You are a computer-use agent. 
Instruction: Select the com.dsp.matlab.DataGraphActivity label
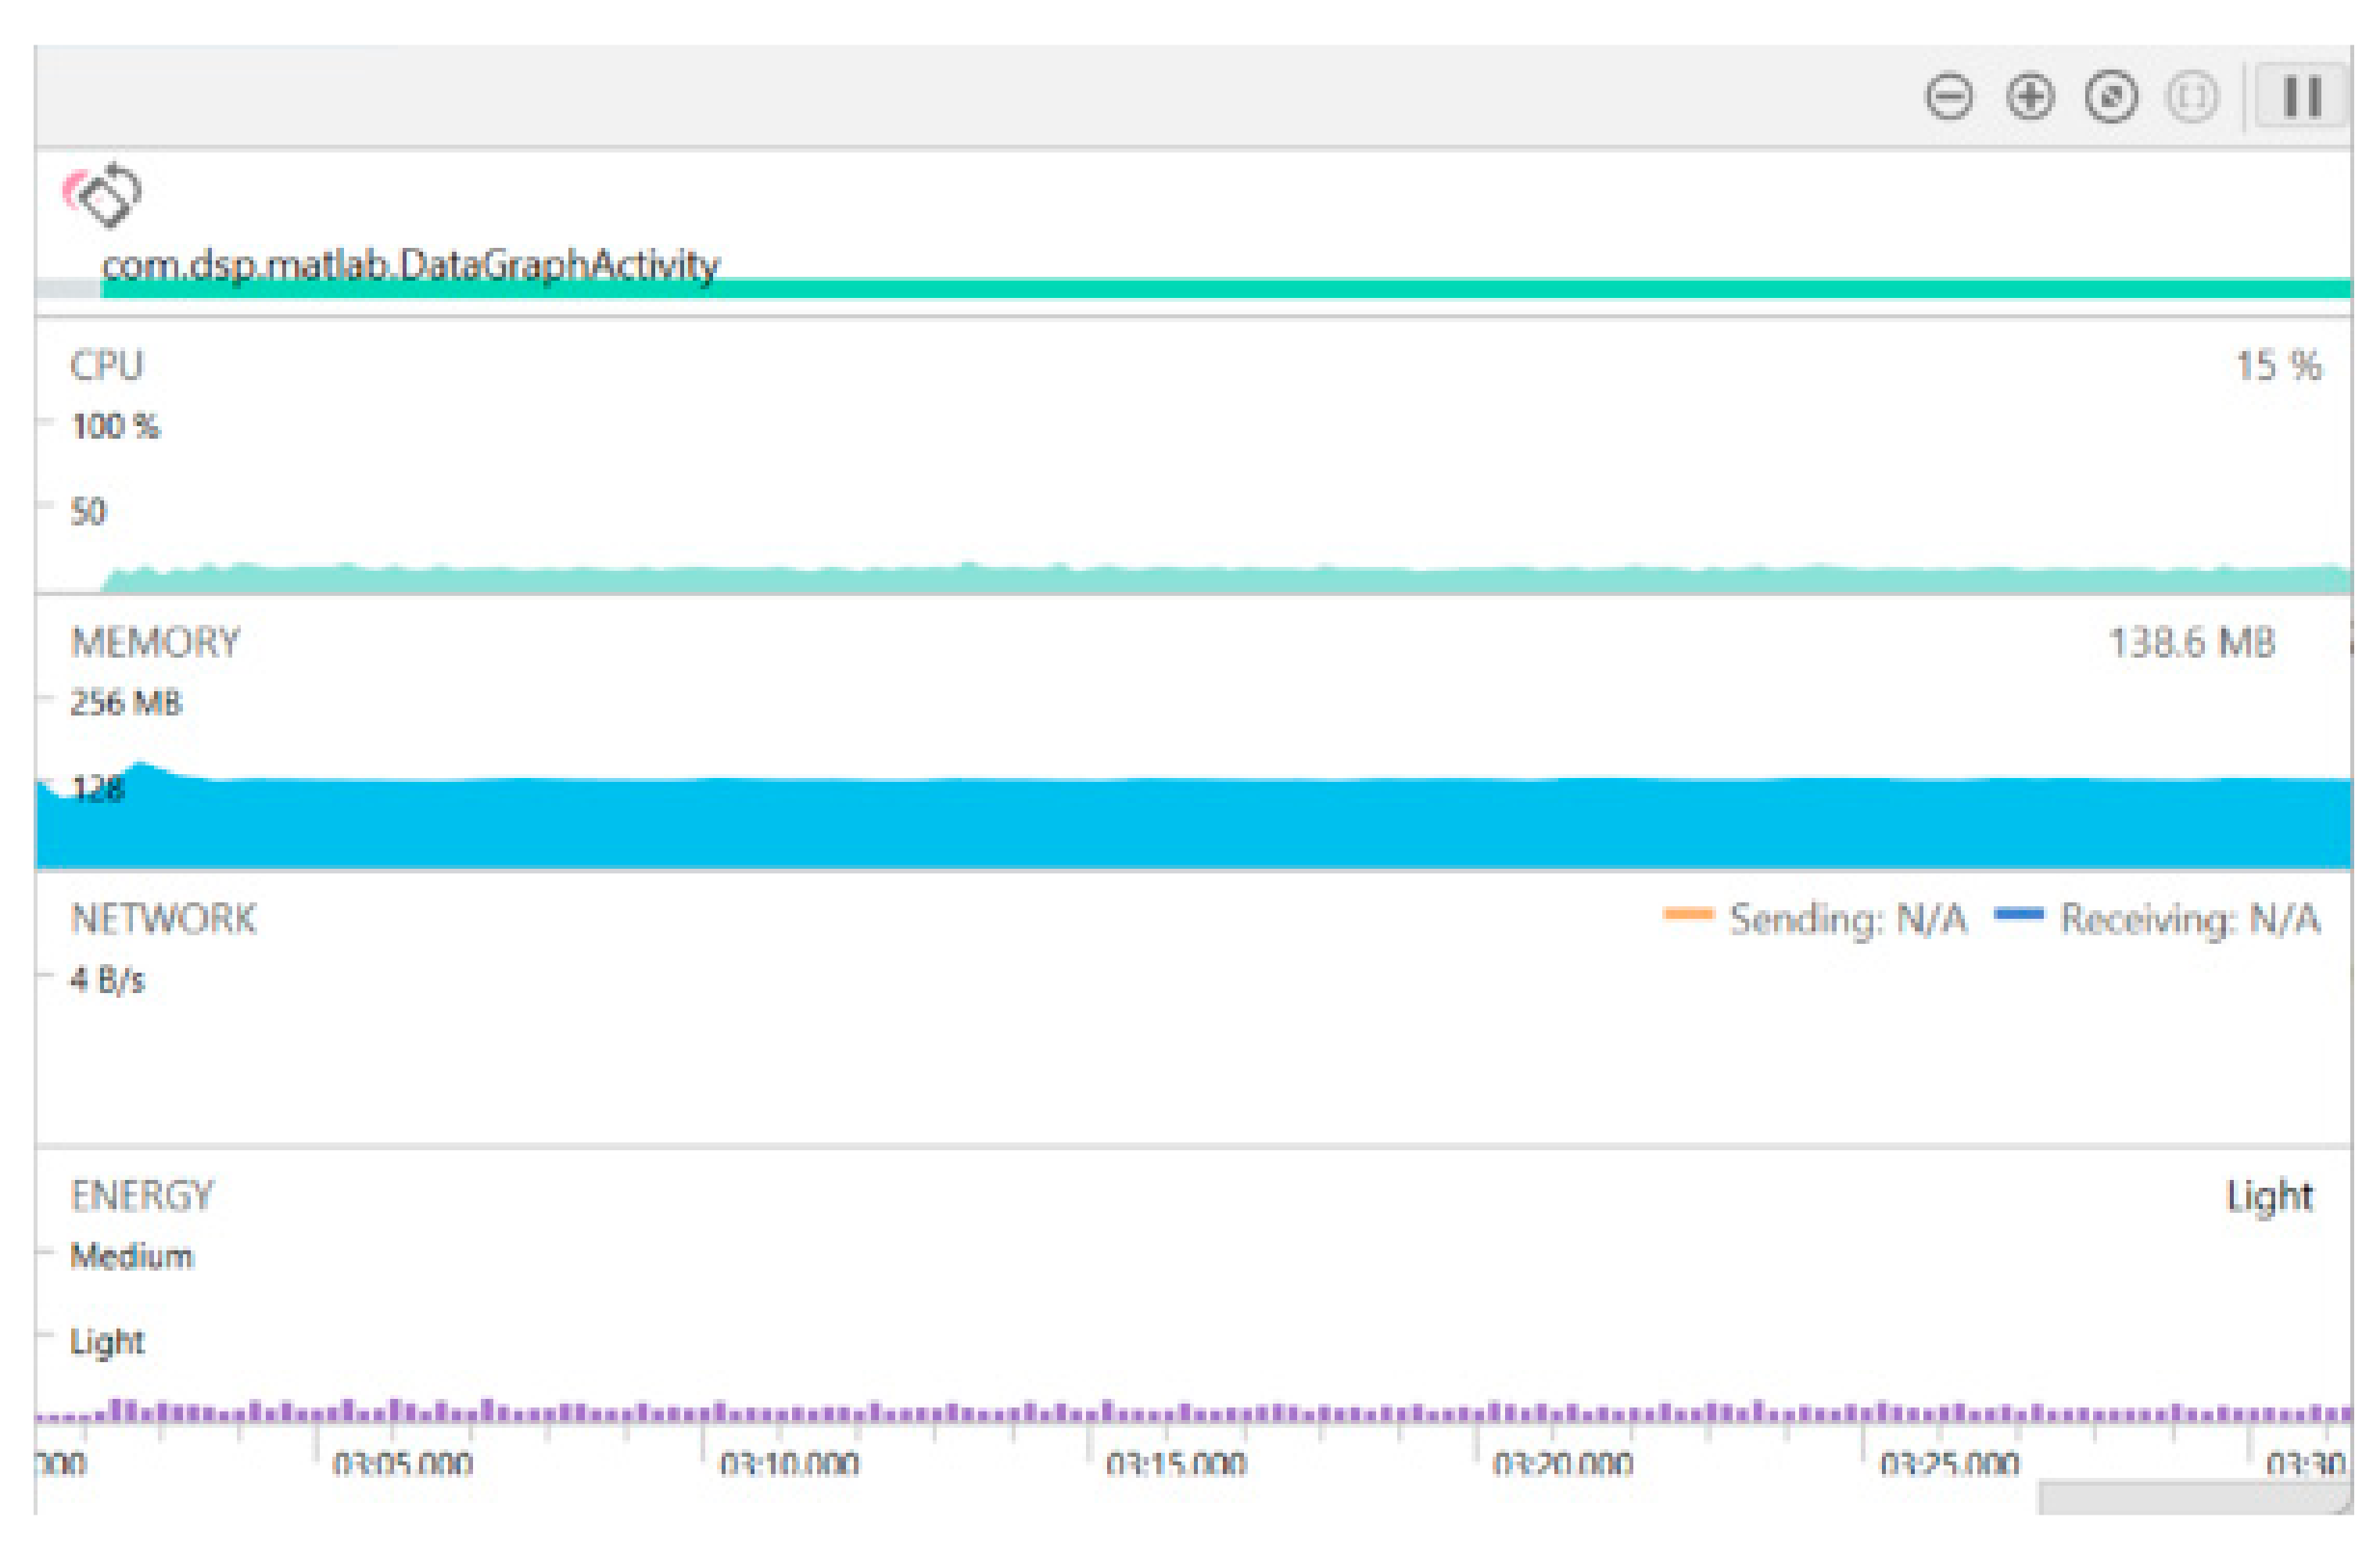tap(410, 265)
